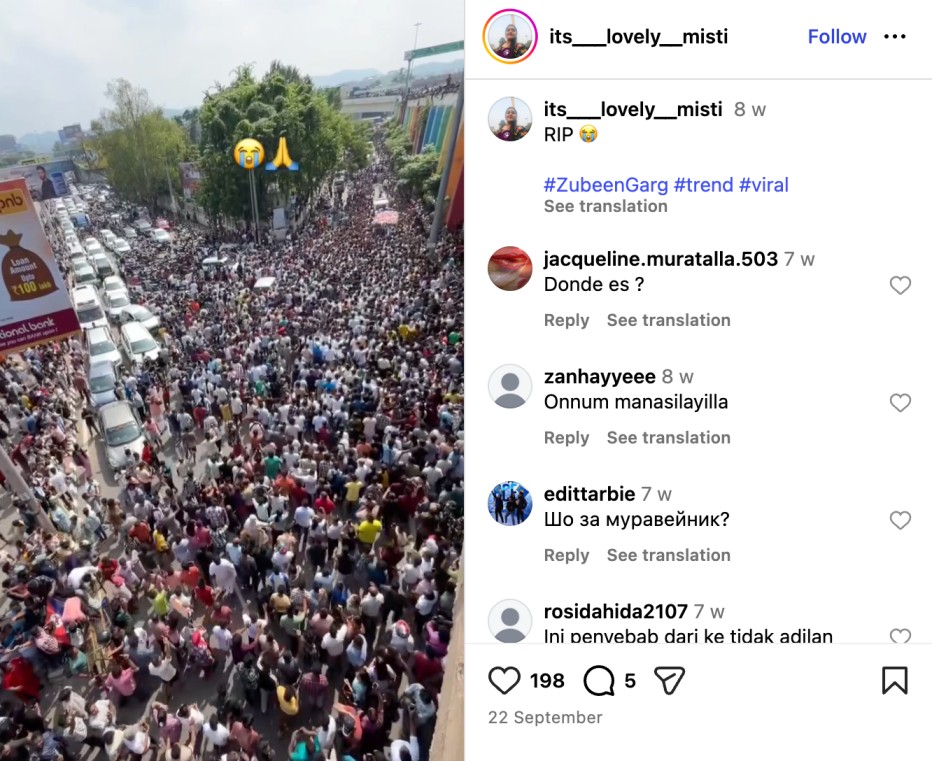The width and height of the screenshot is (932, 761).
Task: Open its___lovely__misti header profile picture
Action: (510, 37)
